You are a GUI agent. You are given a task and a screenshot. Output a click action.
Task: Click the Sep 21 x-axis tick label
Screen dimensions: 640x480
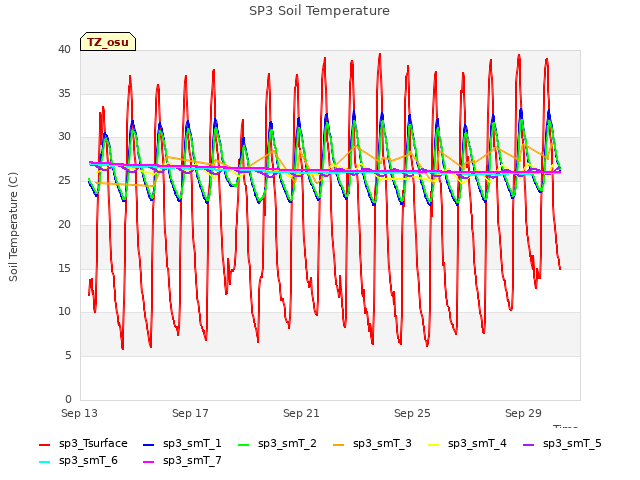(301, 413)
